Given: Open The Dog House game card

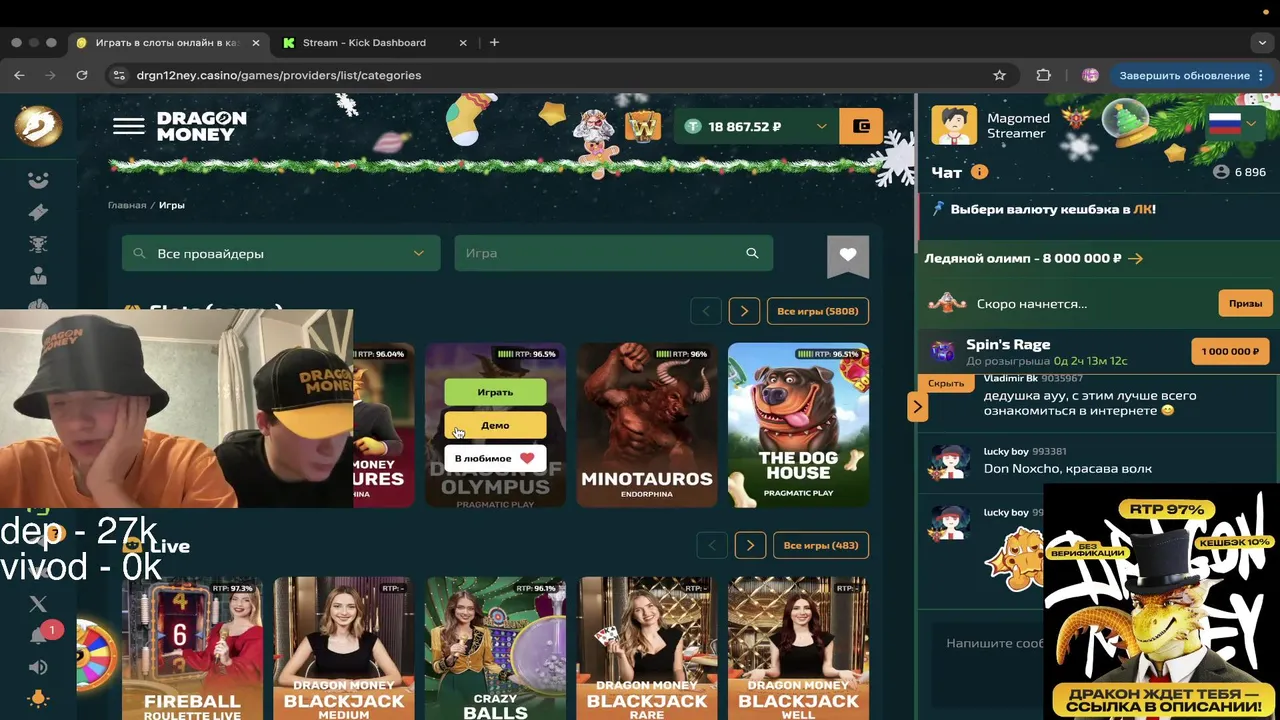Looking at the screenshot, I should tap(798, 425).
